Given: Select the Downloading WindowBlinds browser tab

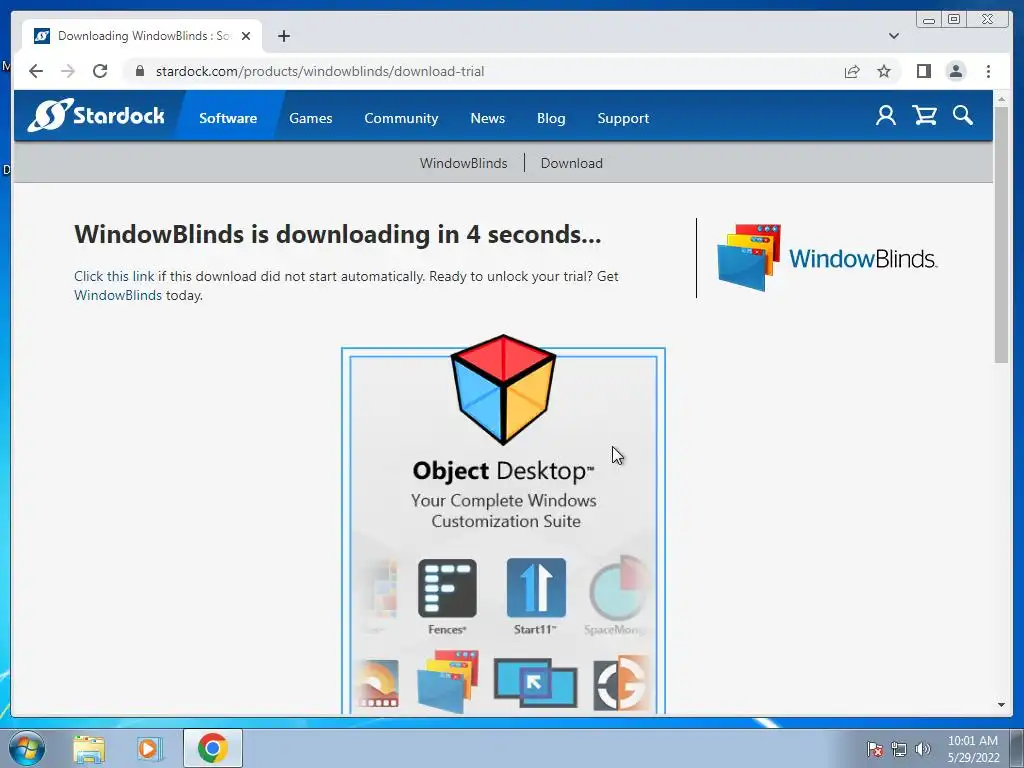Looking at the screenshot, I should point(142,36).
